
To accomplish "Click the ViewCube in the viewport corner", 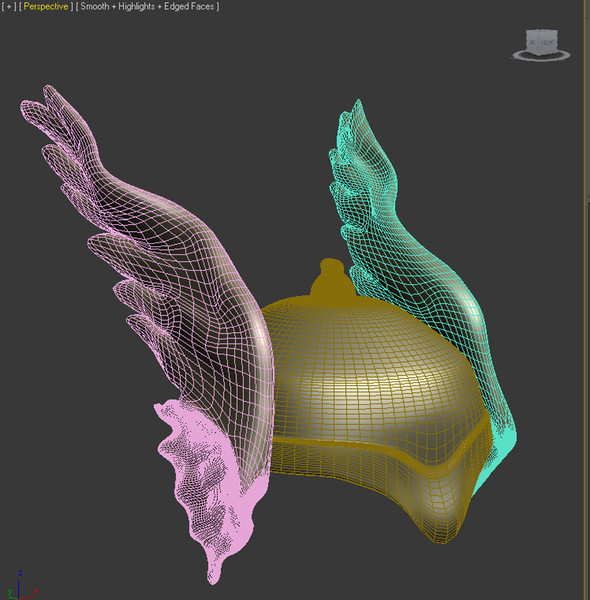I will pos(541,41).
